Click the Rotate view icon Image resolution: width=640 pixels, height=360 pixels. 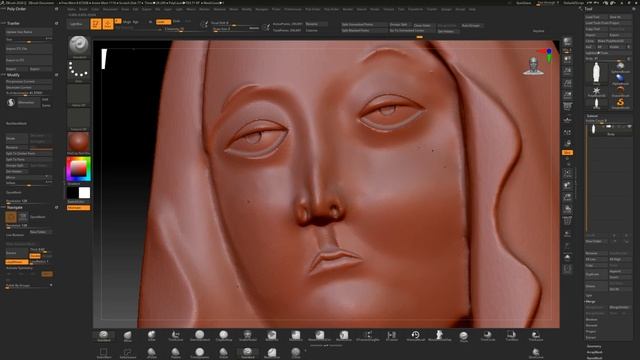[x=567, y=209]
